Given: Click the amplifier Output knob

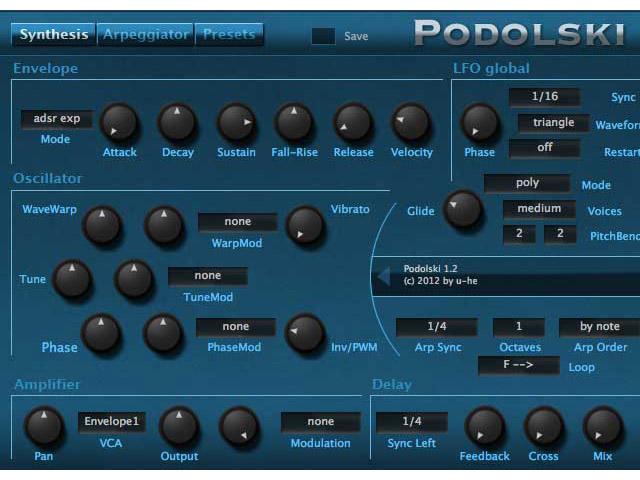Looking at the screenshot, I should click(179, 426).
